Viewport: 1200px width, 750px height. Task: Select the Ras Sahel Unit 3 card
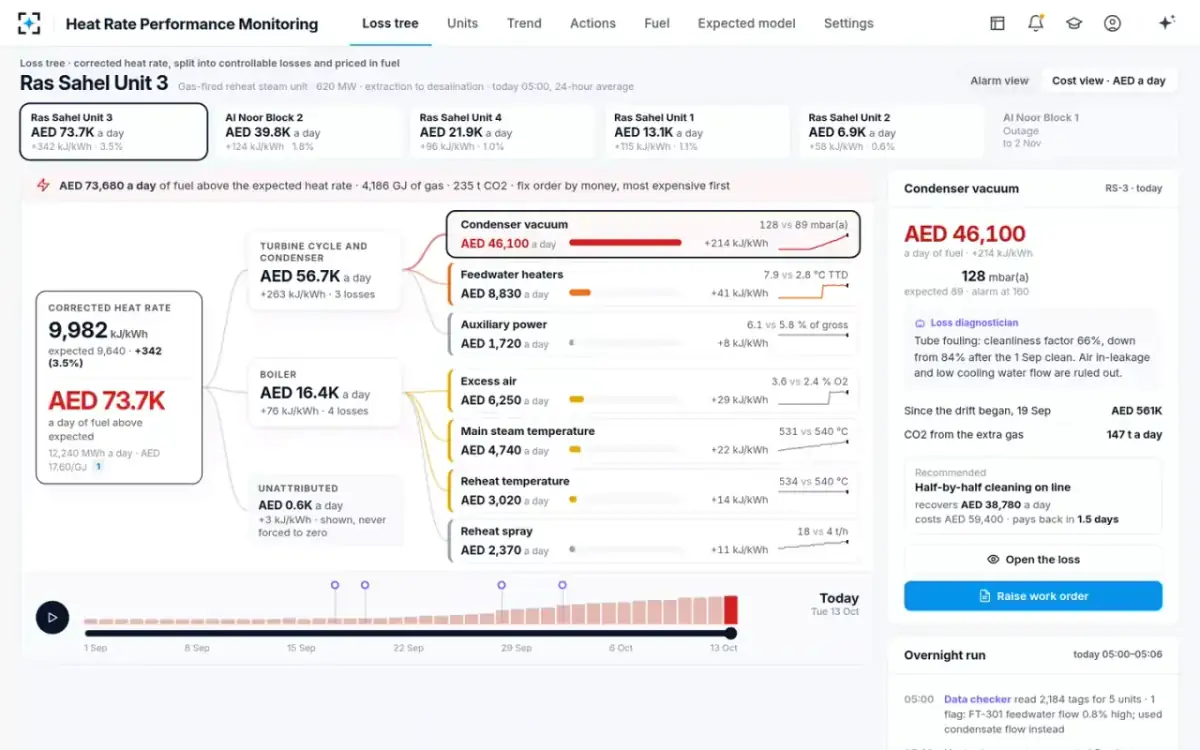click(114, 131)
